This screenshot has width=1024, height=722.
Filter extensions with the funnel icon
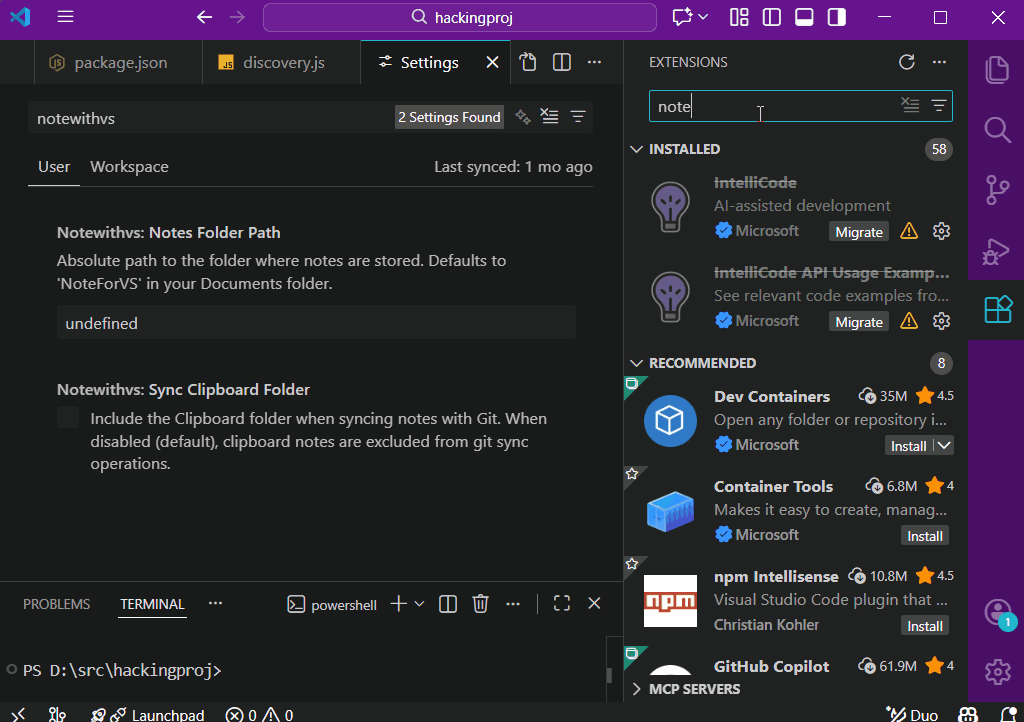click(938, 105)
